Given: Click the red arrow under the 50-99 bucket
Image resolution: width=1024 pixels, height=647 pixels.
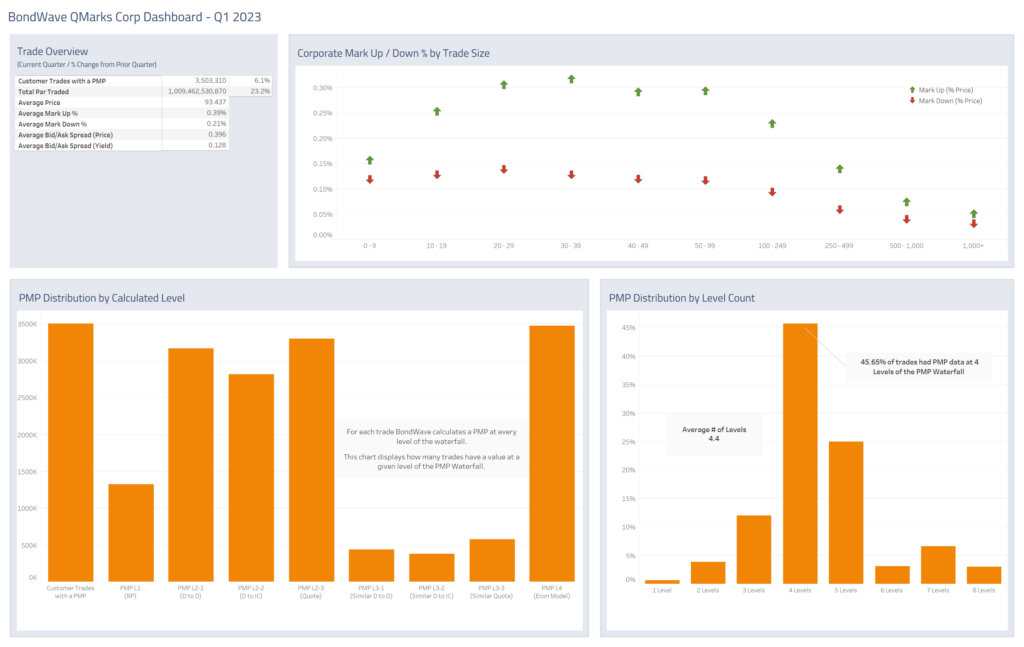Looking at the screenshot, I should (x=705, y=181).
